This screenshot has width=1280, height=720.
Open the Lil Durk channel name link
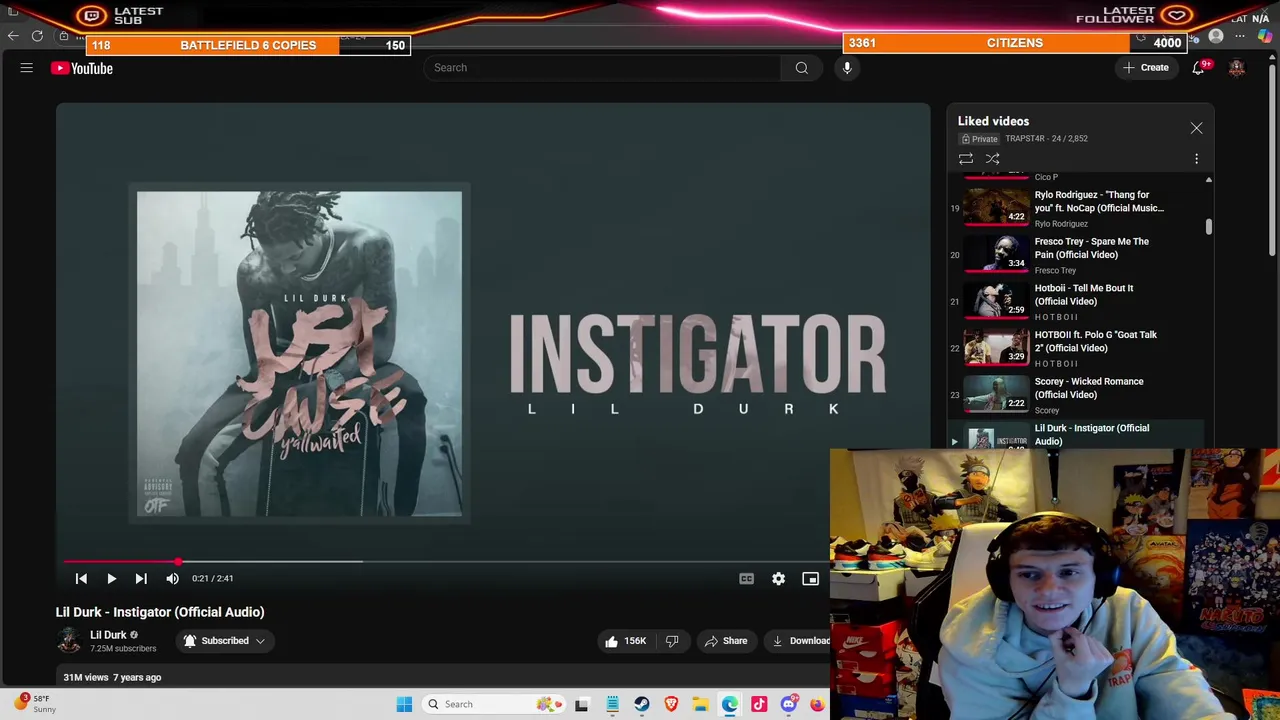click(108, 635)
